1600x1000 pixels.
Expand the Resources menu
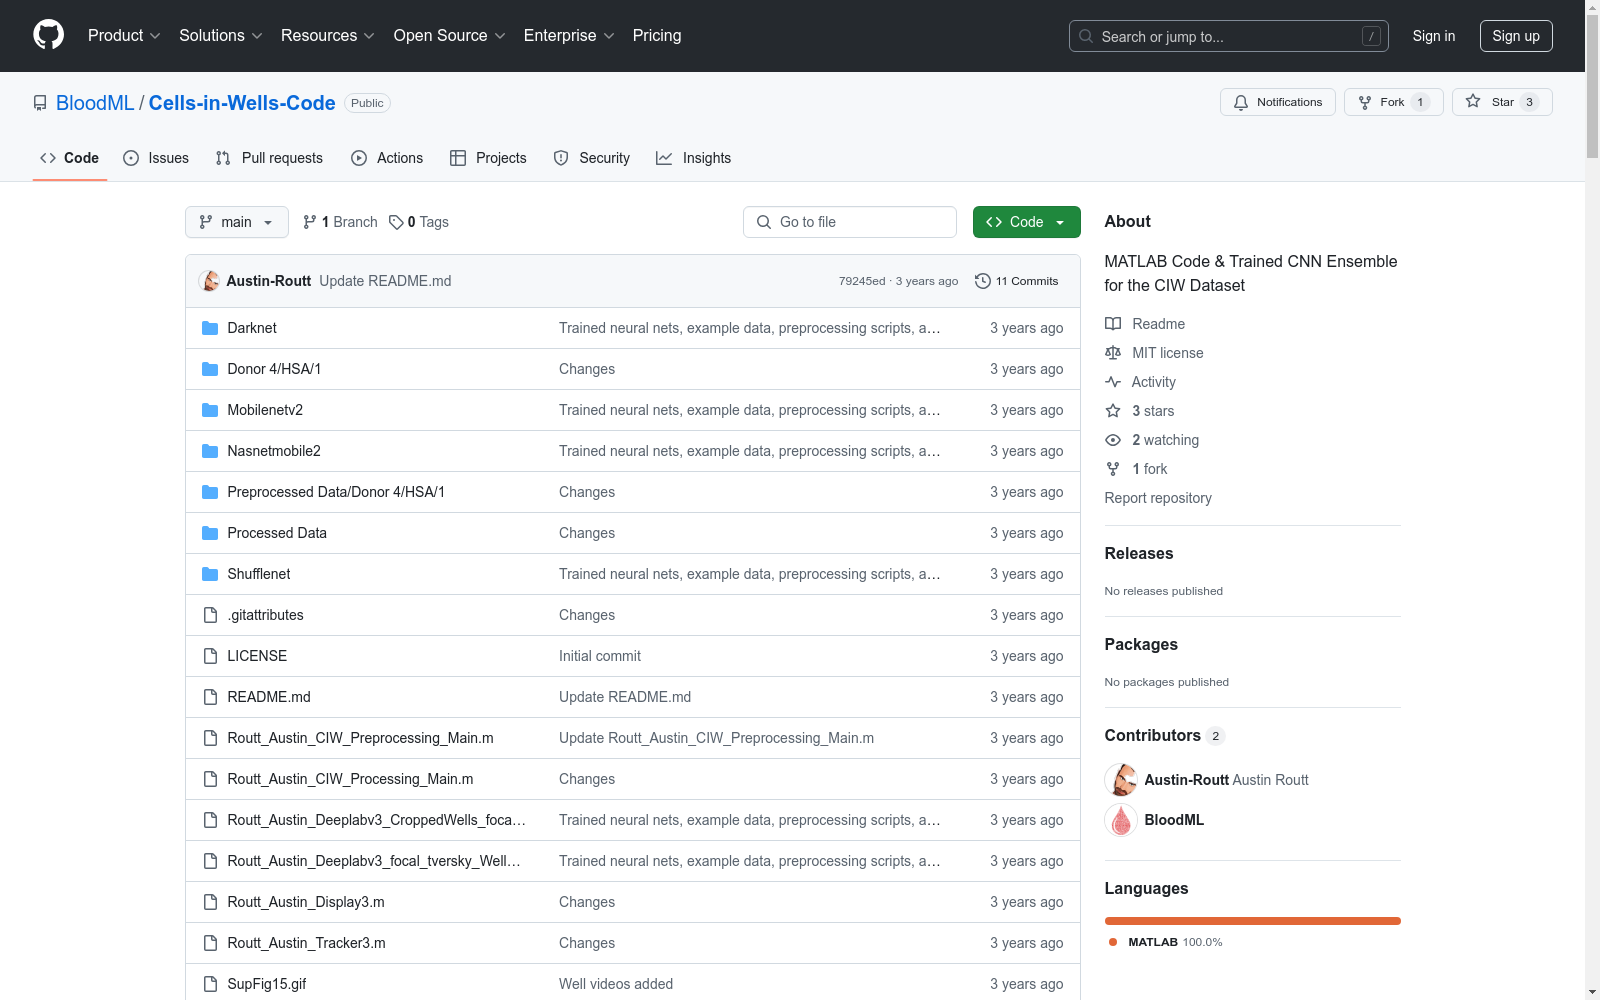coord(328,36)
